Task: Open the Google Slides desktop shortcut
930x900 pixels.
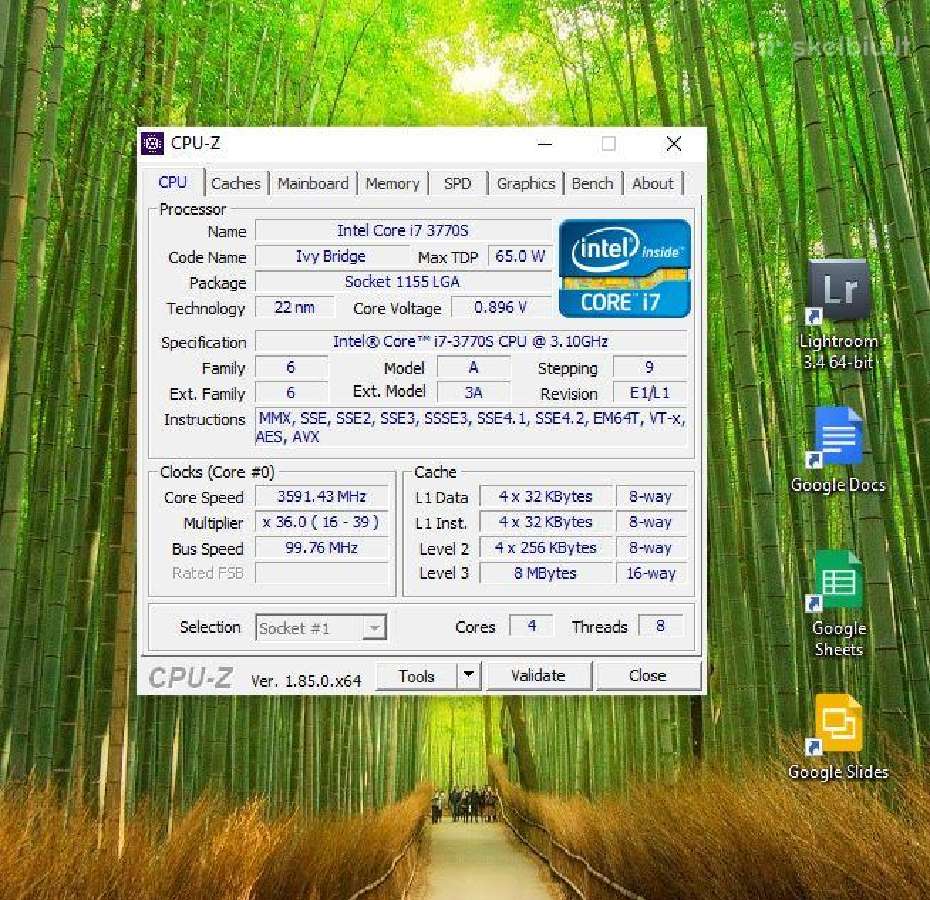Action: tap(838, 737)
